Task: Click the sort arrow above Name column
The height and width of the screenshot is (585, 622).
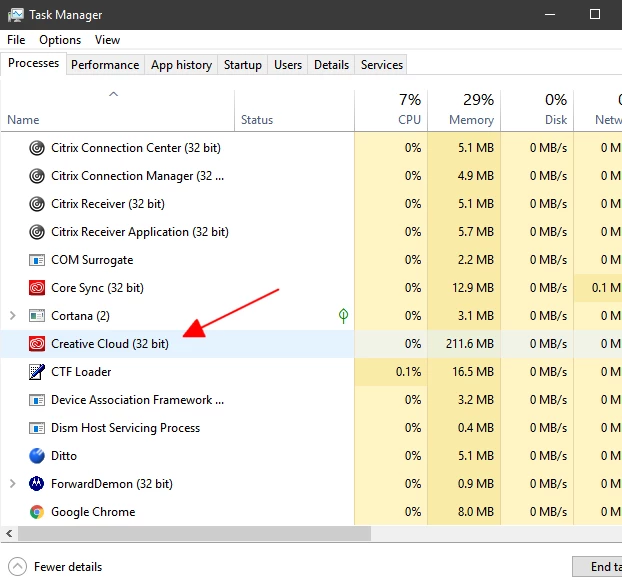Action: click(x=113, y=94)
